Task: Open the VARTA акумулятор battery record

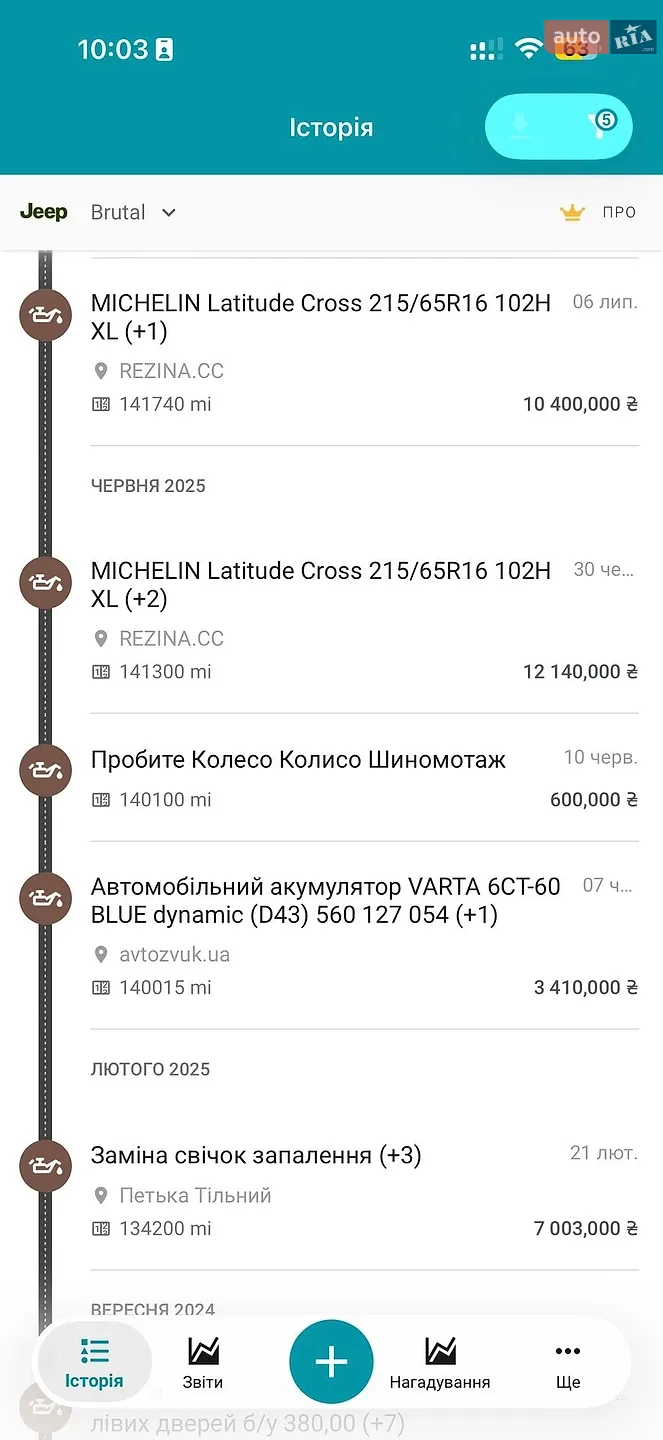Action: tap(364, 936)
